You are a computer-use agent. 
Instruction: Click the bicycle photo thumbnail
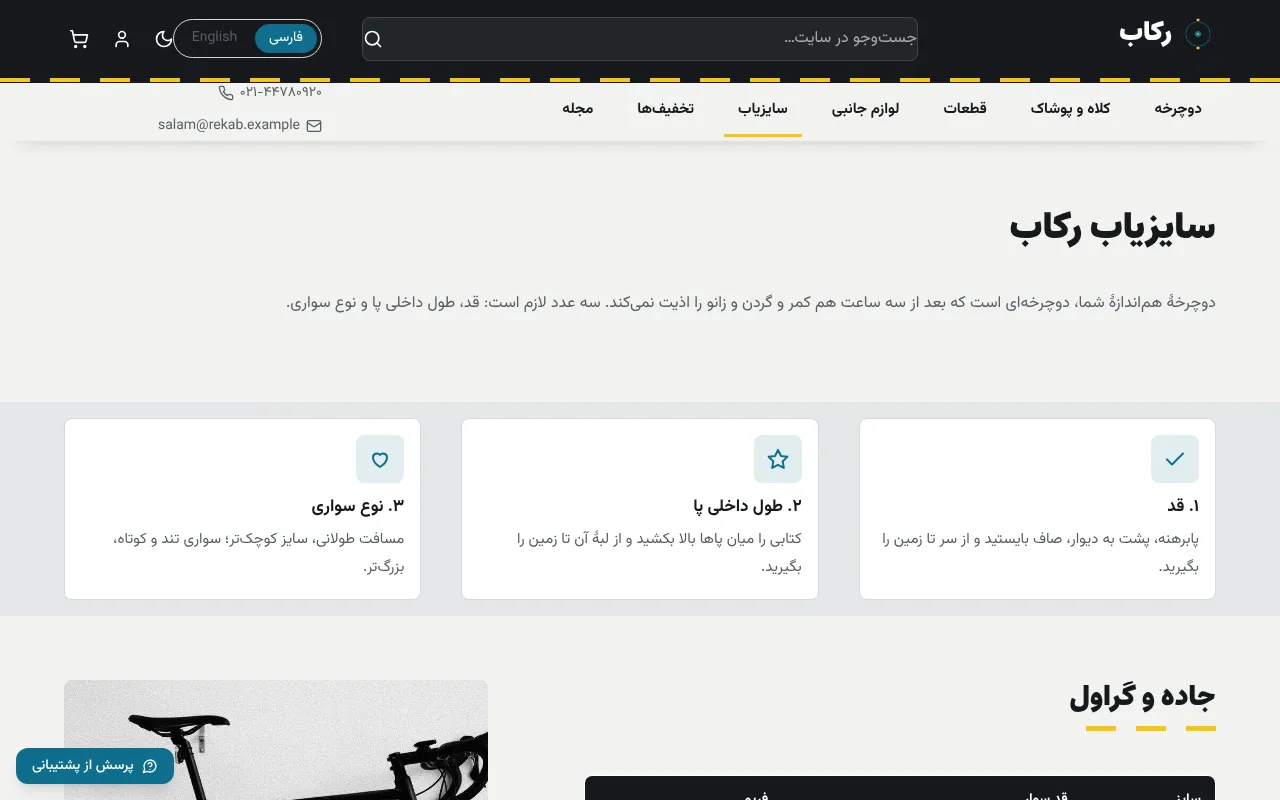[276, 740]
